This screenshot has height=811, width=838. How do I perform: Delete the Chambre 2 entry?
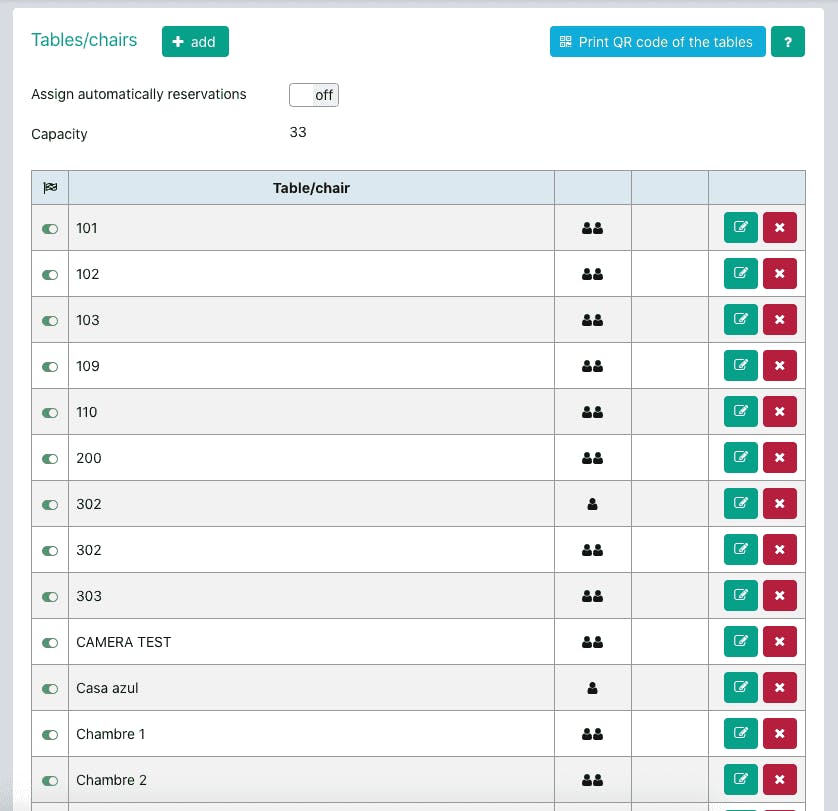(x=780, y=779)
